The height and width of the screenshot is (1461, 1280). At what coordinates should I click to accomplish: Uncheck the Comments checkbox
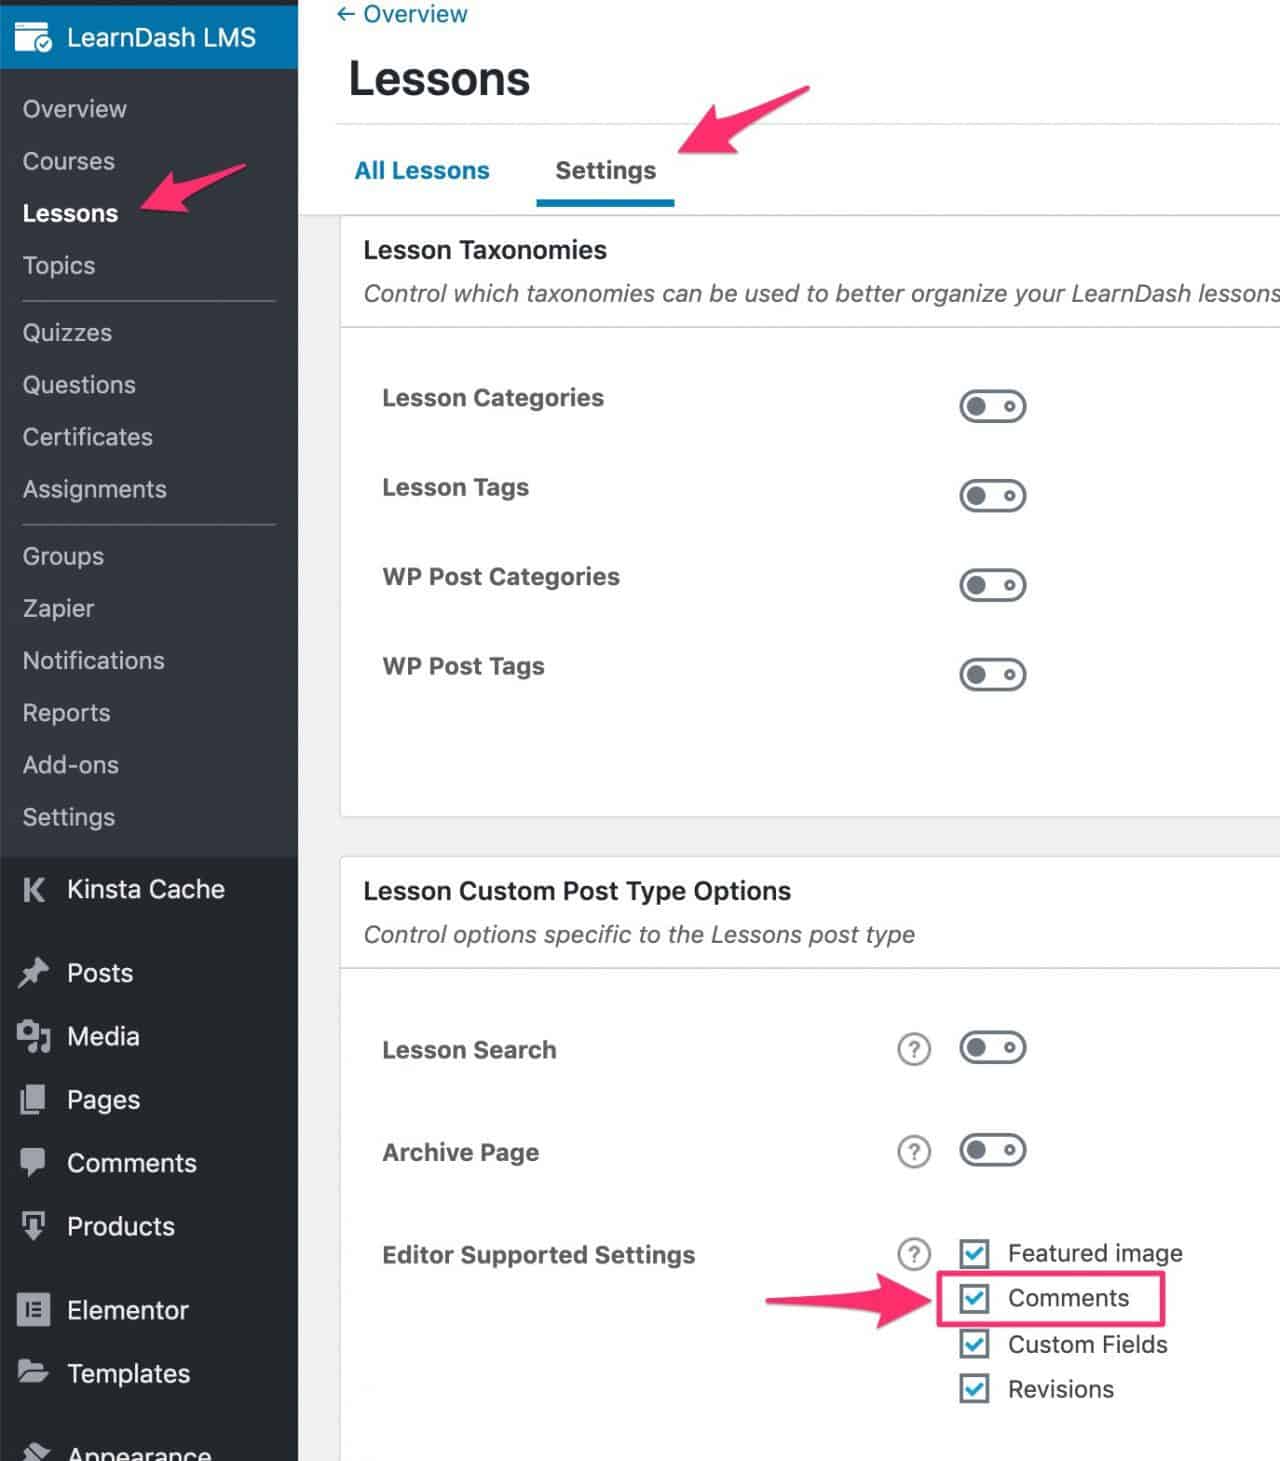[x=973, y=1298]
